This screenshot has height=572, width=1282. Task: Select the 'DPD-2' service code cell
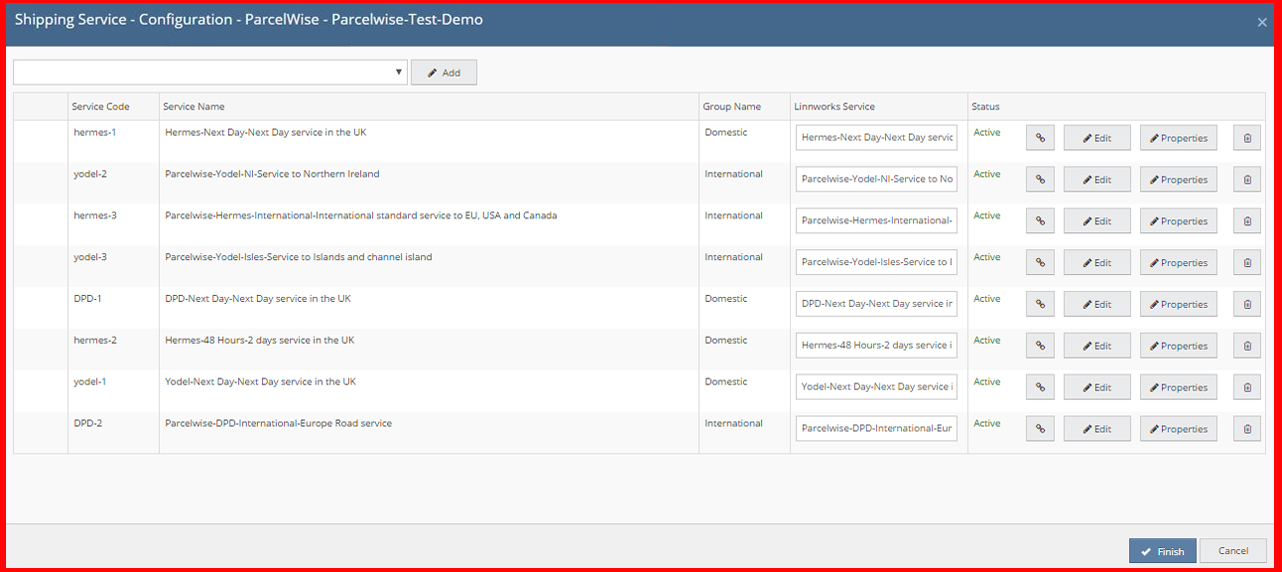[88, 423]
